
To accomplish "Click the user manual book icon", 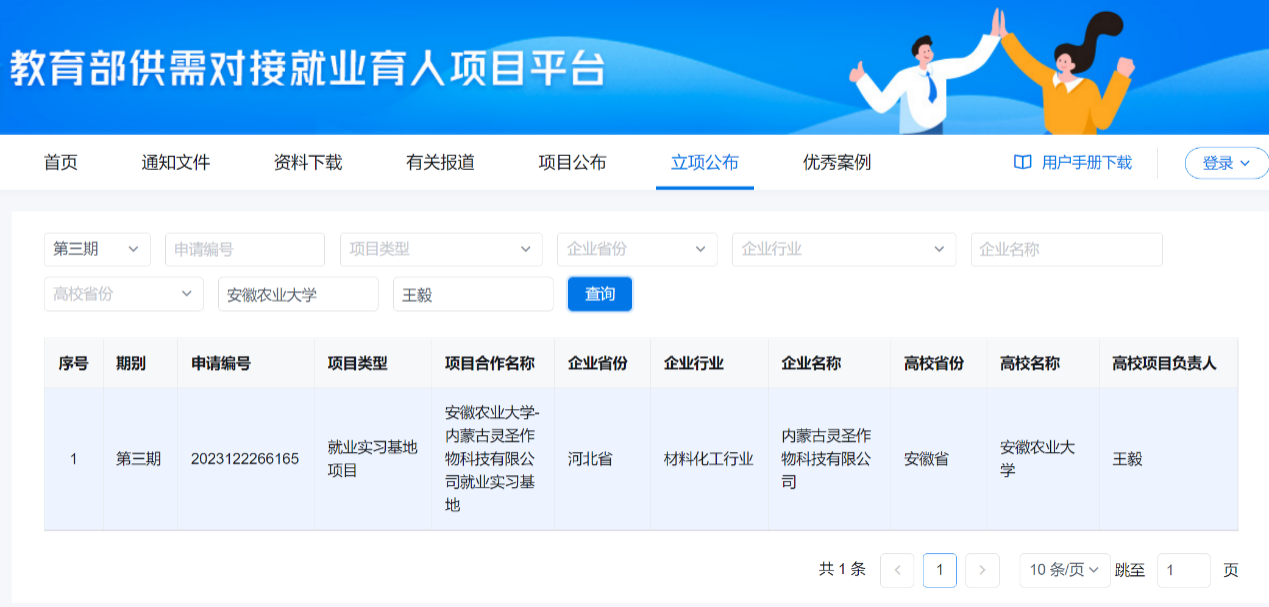I will (1022, 163).
